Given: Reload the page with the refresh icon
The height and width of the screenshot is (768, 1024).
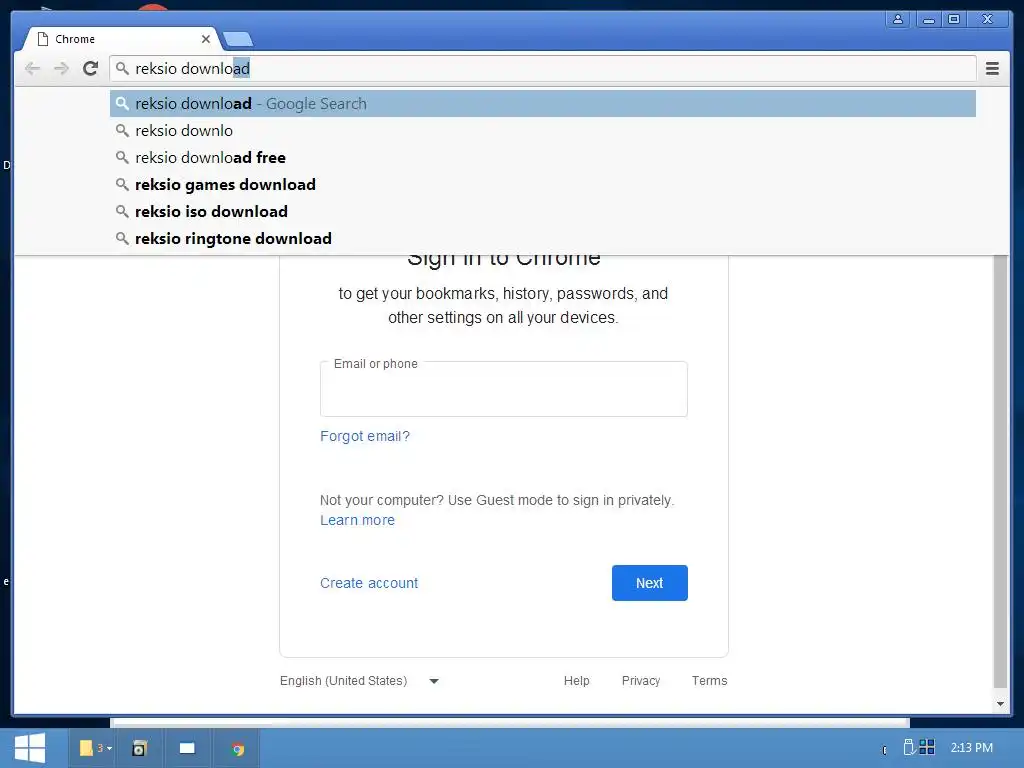Looking at the screenshot, I should point(90,68).
